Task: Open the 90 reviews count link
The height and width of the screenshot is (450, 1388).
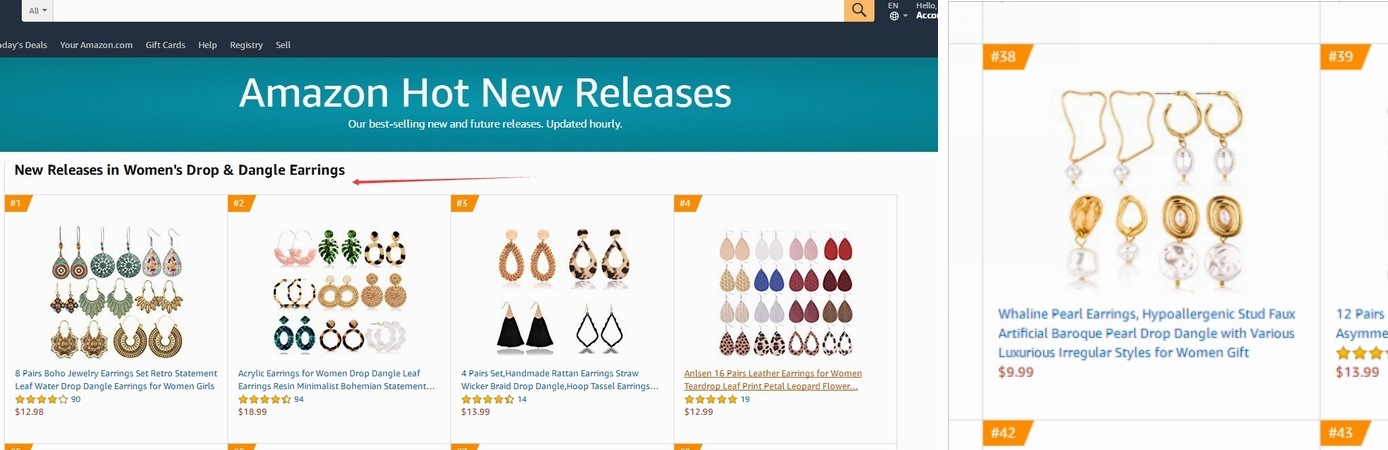Action: pyautogui.click(x=75, y=399)
